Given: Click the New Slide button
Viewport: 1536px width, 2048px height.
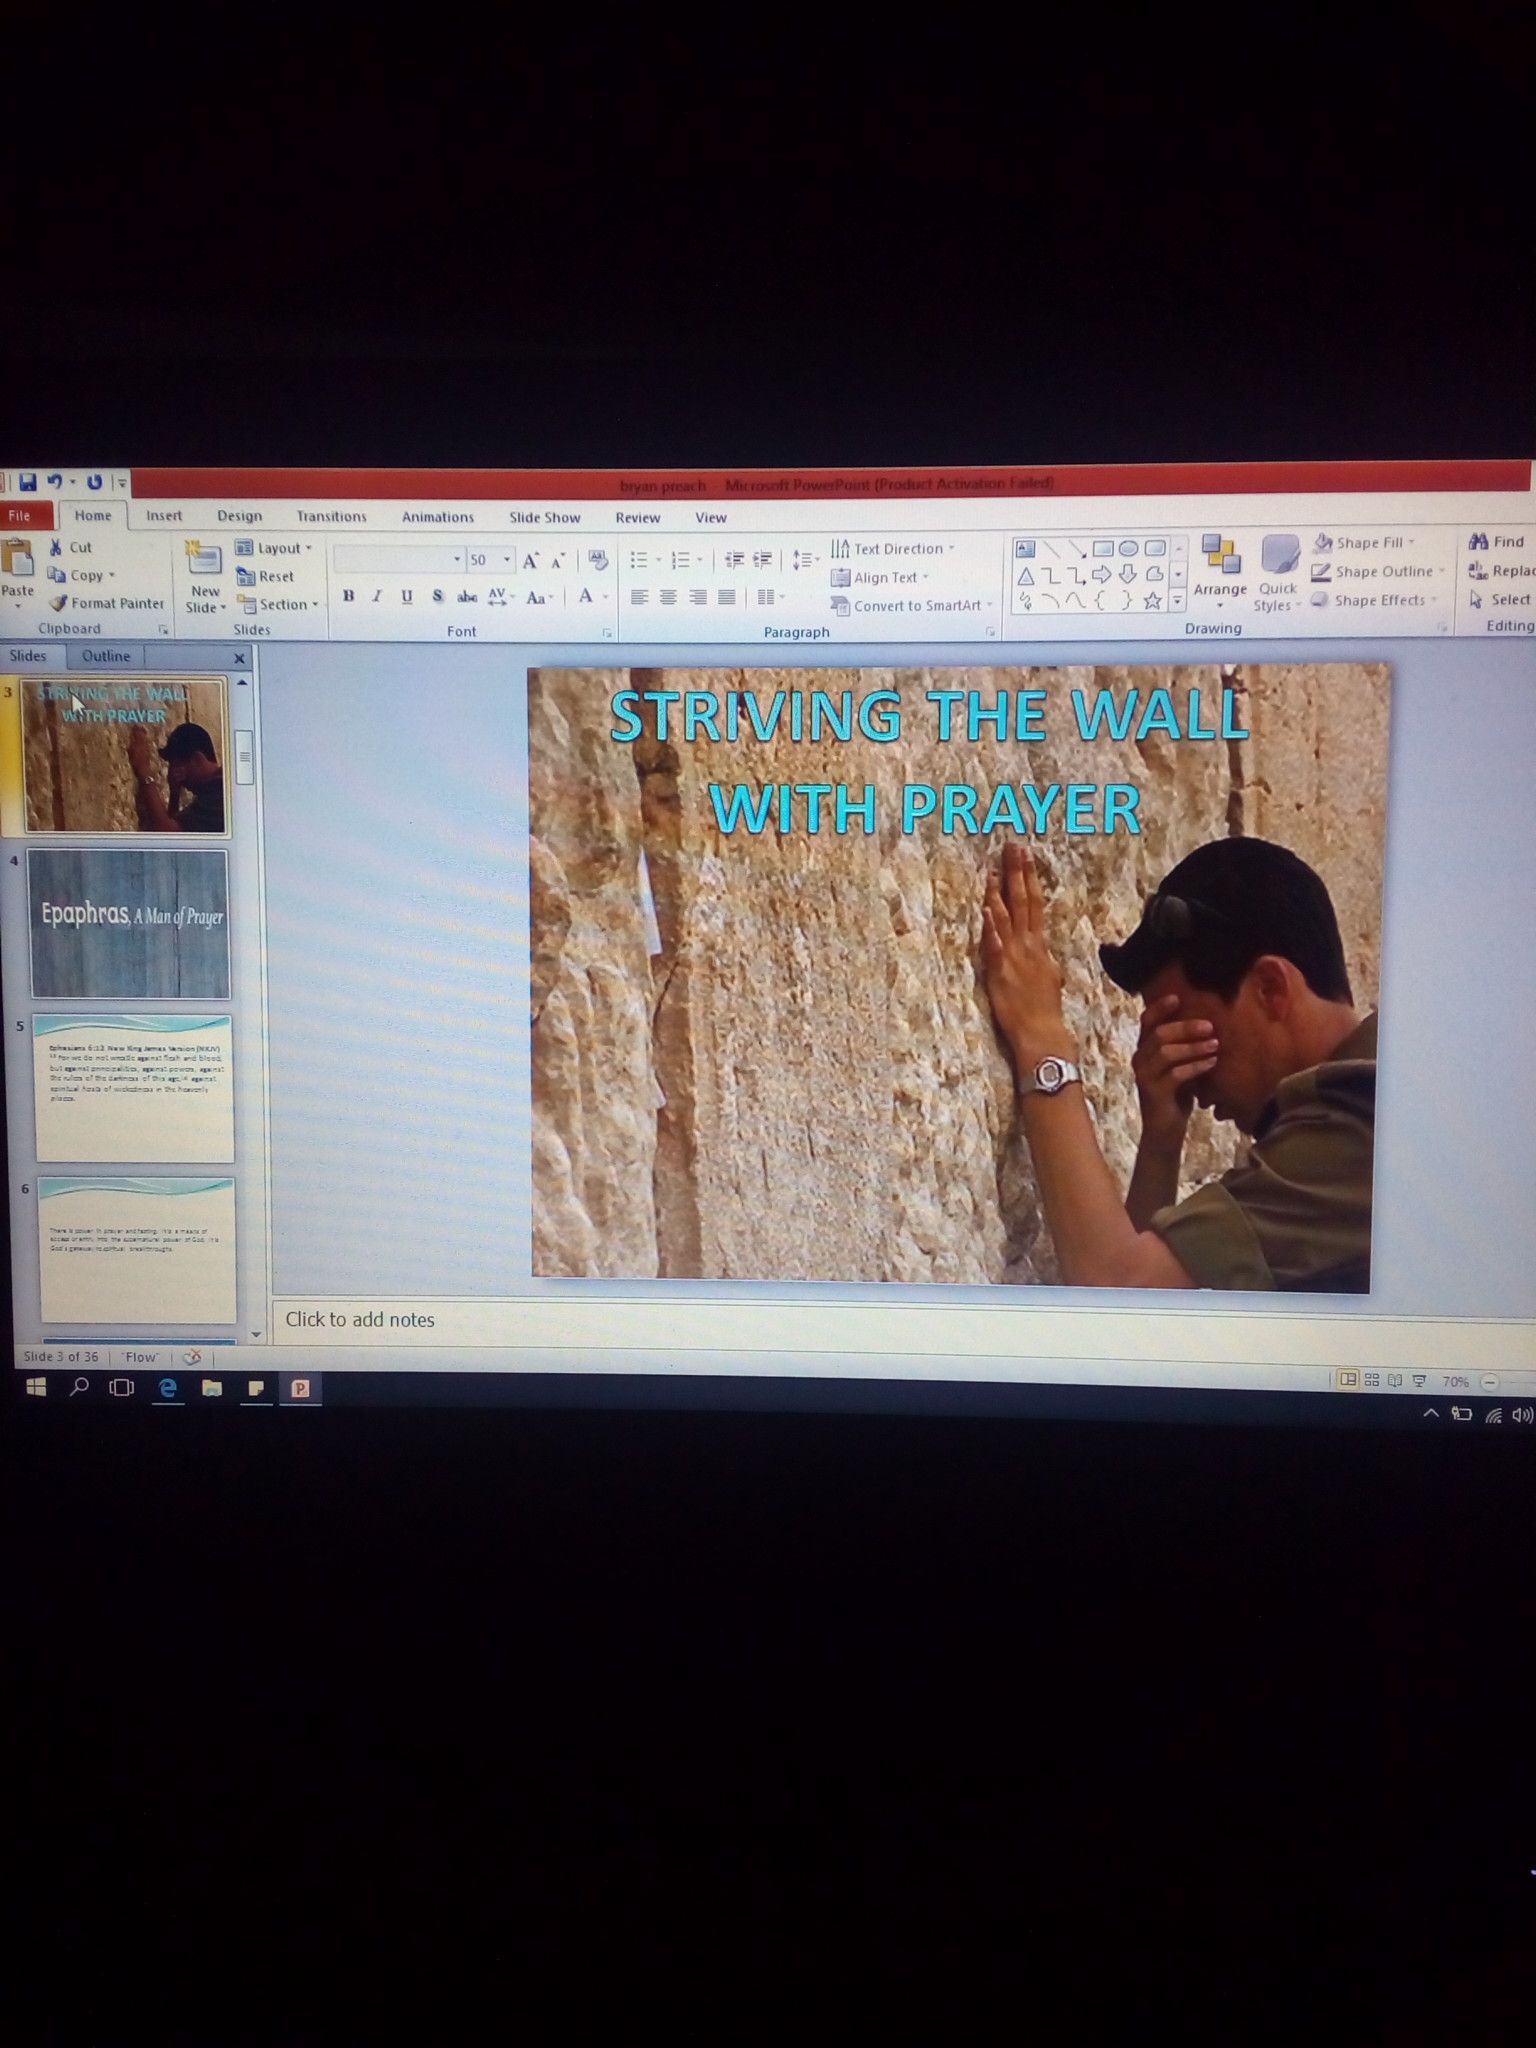Looking at the screenshot, I should [204, 576].
